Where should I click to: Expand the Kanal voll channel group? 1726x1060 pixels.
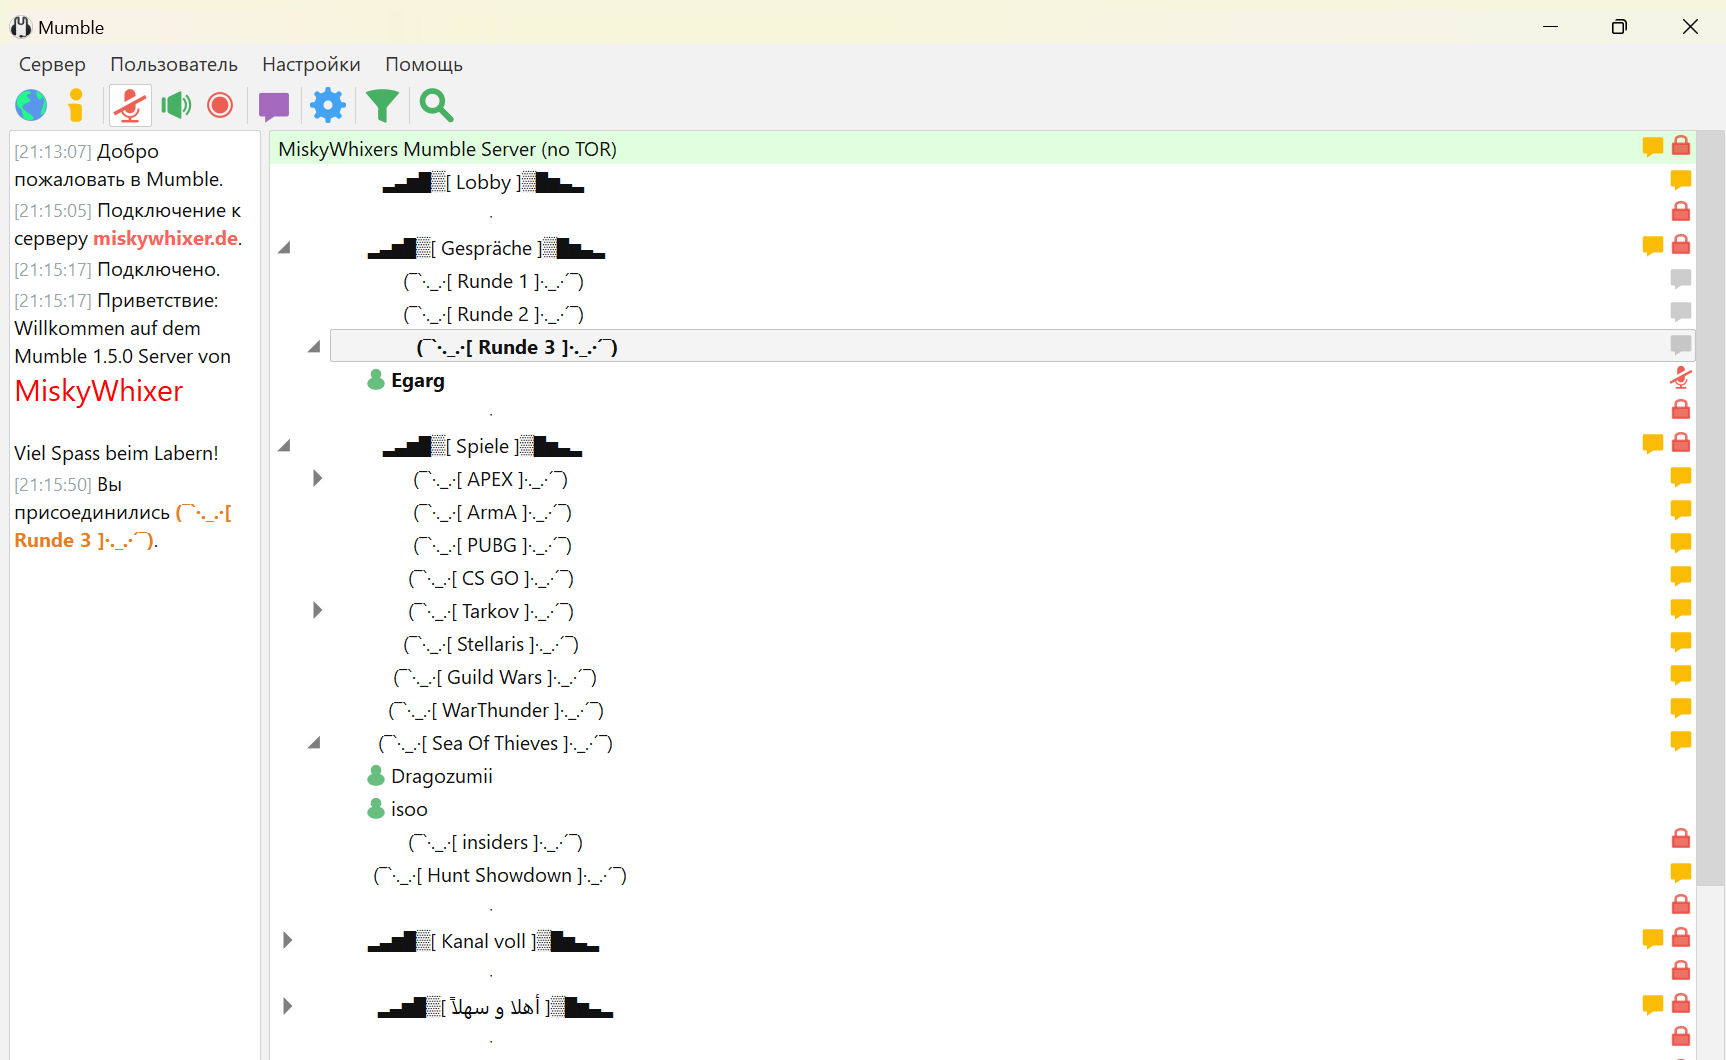click(x=287, y=941)
